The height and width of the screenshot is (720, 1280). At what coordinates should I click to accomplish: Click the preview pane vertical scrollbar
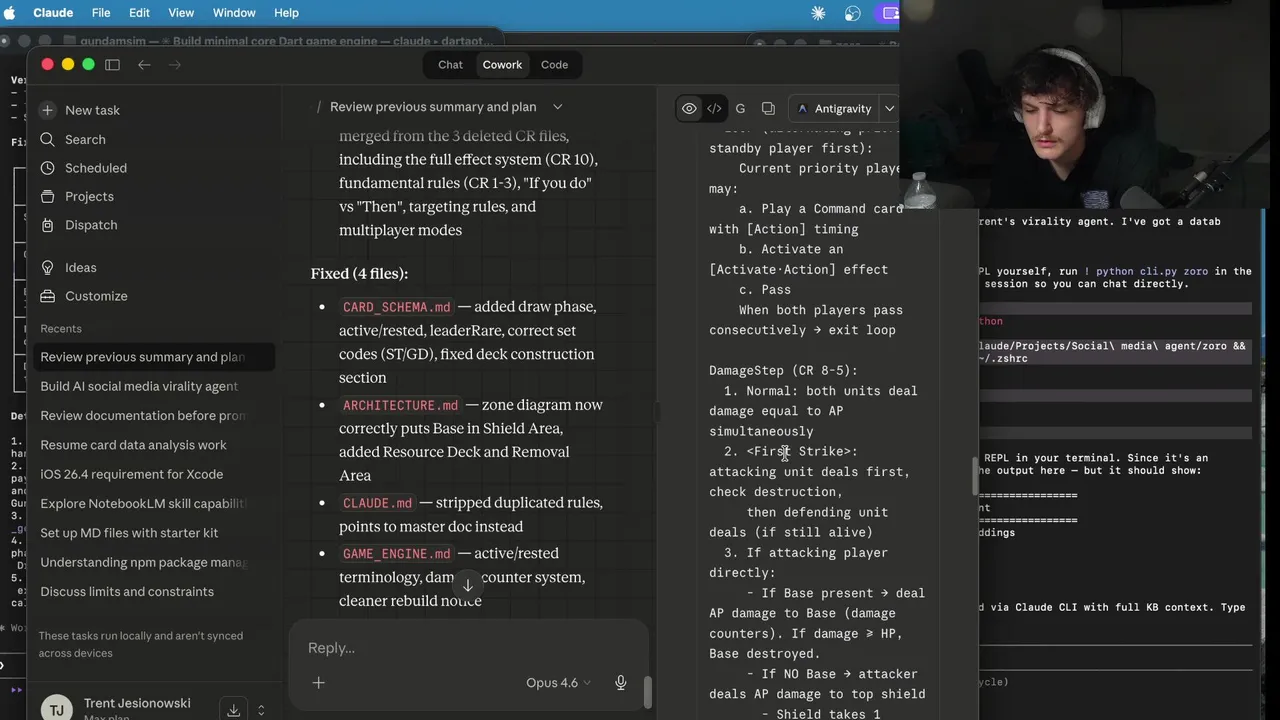point(976,476)
